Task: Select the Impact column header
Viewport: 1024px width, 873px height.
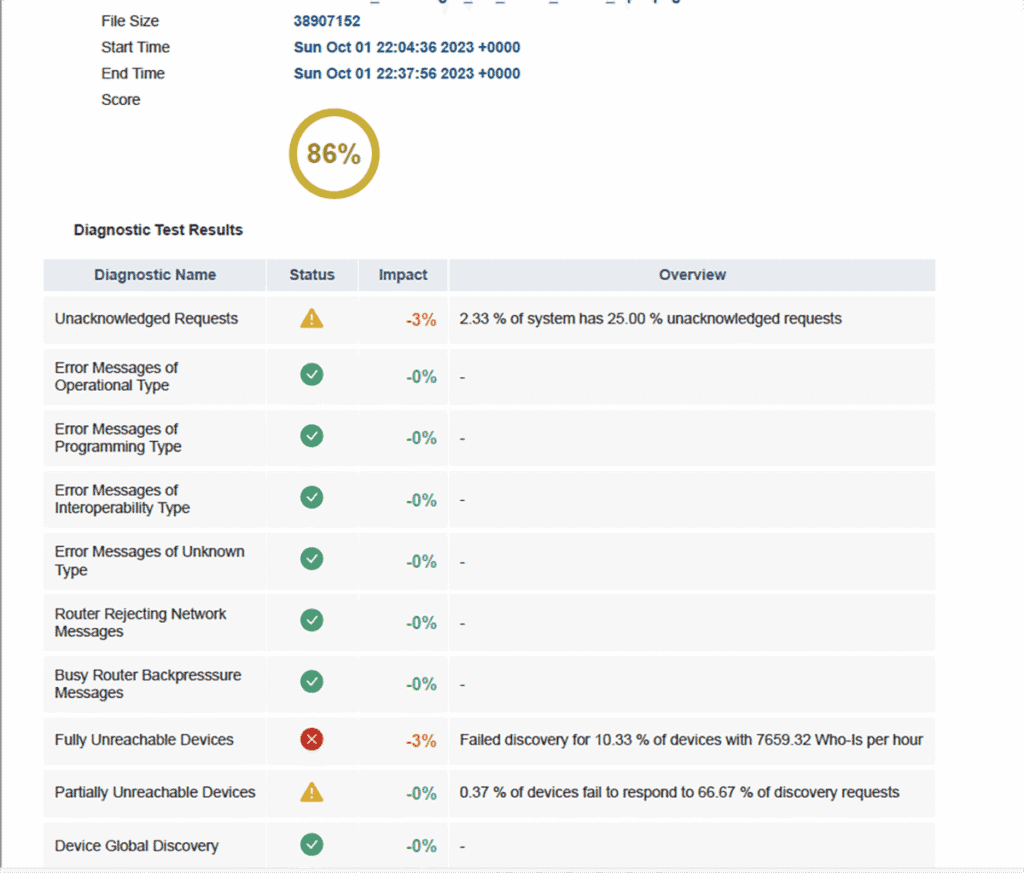Action: 403,275
